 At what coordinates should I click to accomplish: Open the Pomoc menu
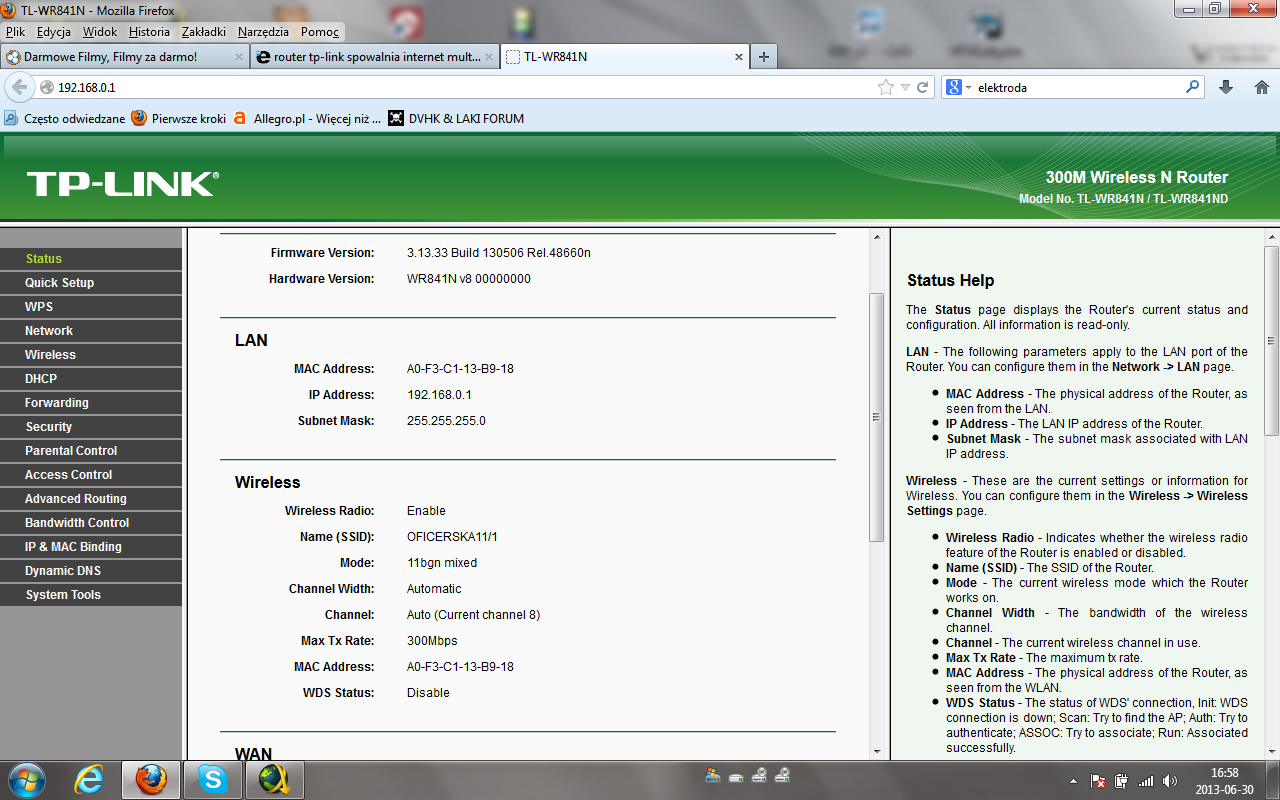[x=320, y=32]
